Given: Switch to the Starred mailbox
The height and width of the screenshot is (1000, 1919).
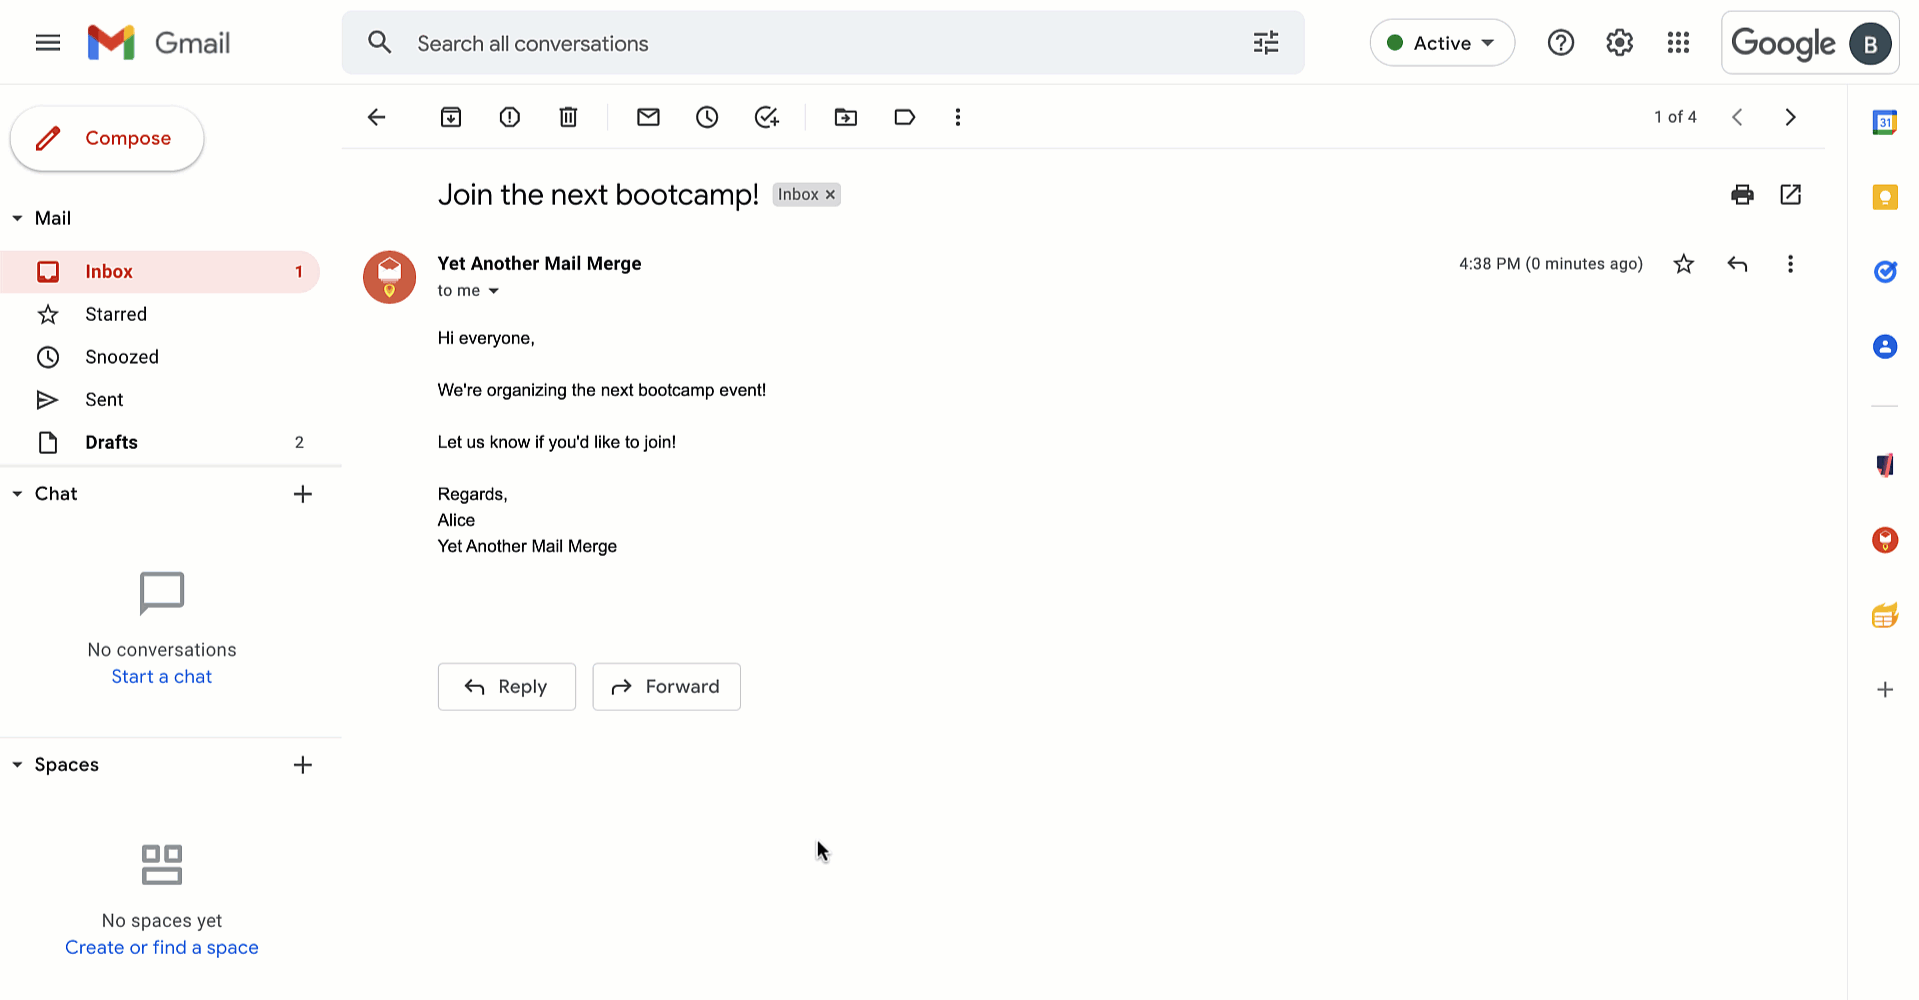Looking at the screenshot, I should pos(115,313).
